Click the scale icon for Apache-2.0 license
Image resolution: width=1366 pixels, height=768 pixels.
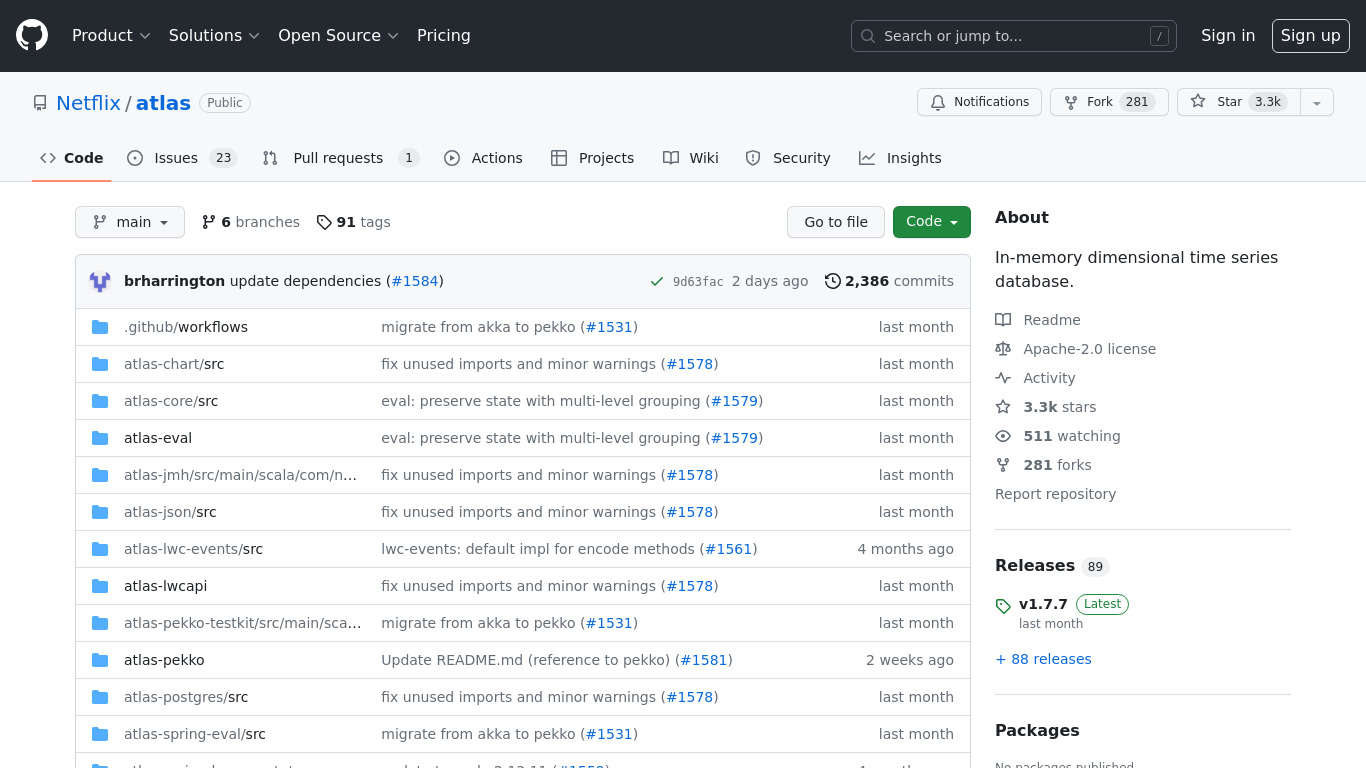coord(1003,349)
